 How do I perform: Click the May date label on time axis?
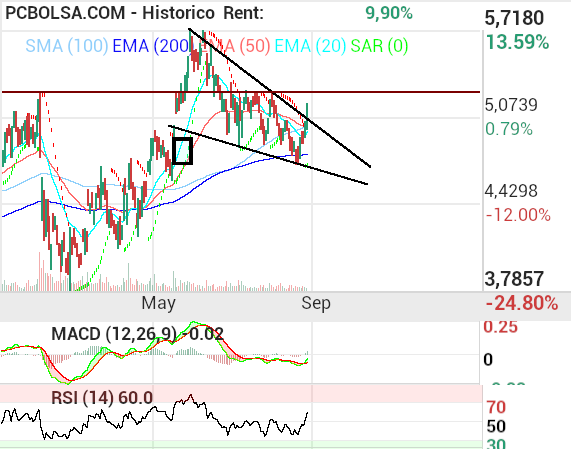coord(158,303)
